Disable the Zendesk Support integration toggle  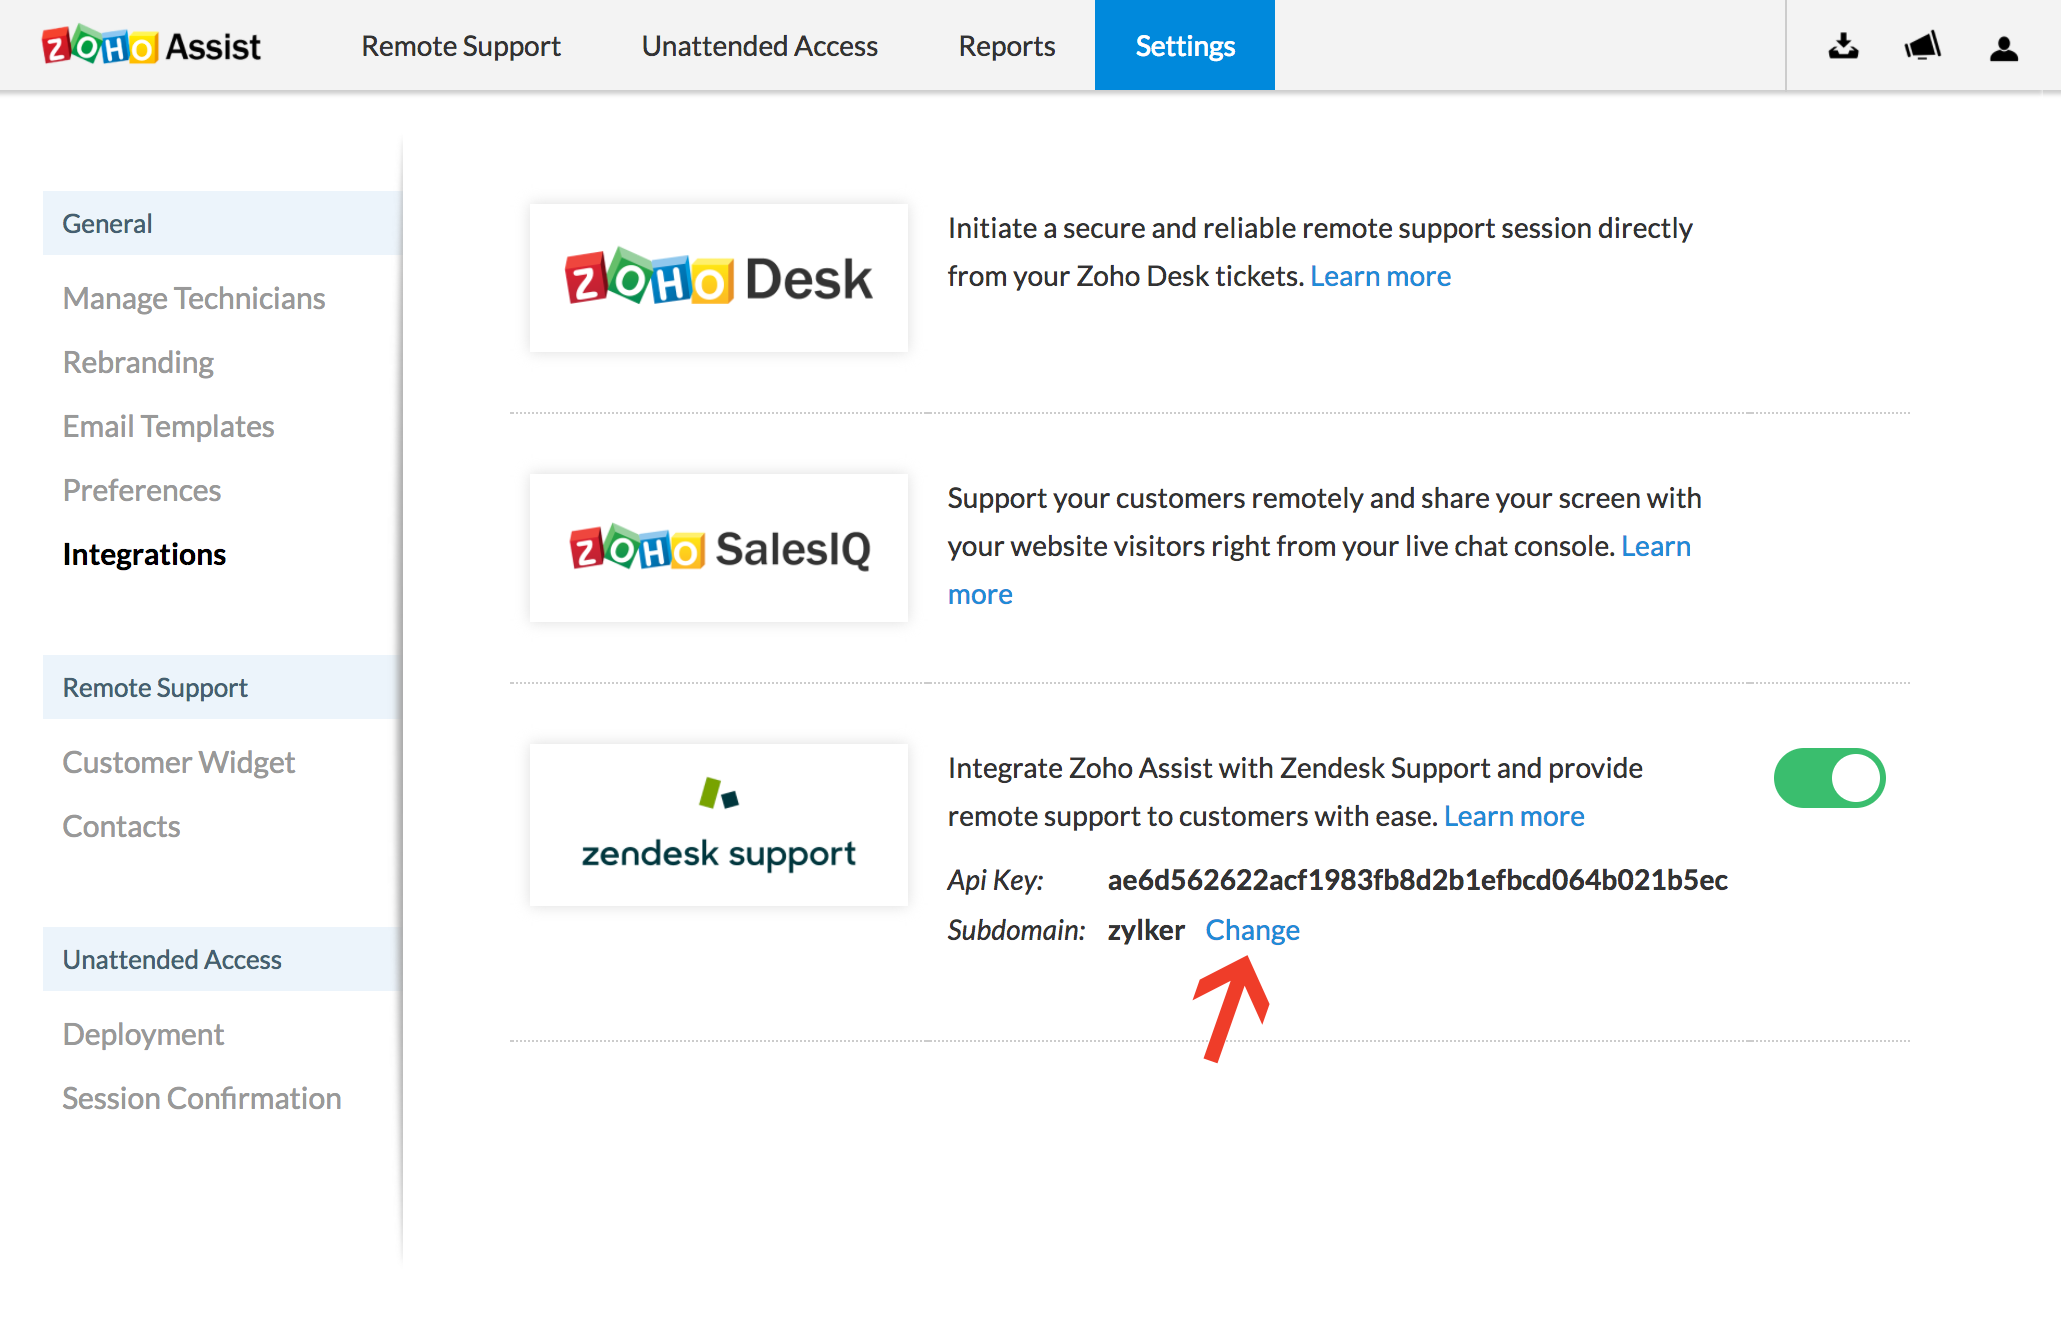tap(1829, 778)
